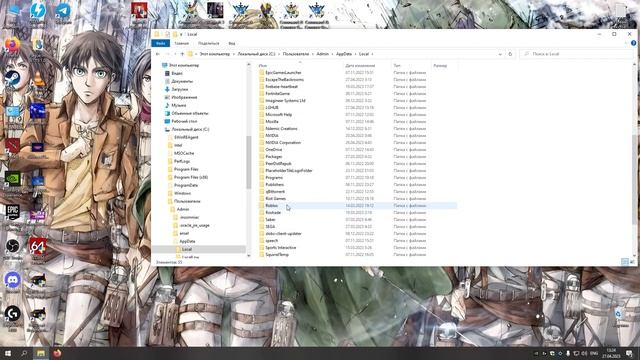Image resolution: width=640 pixels, height=360 pixels.
Task: Sort by the Тип column header
Action: [397, 65]
